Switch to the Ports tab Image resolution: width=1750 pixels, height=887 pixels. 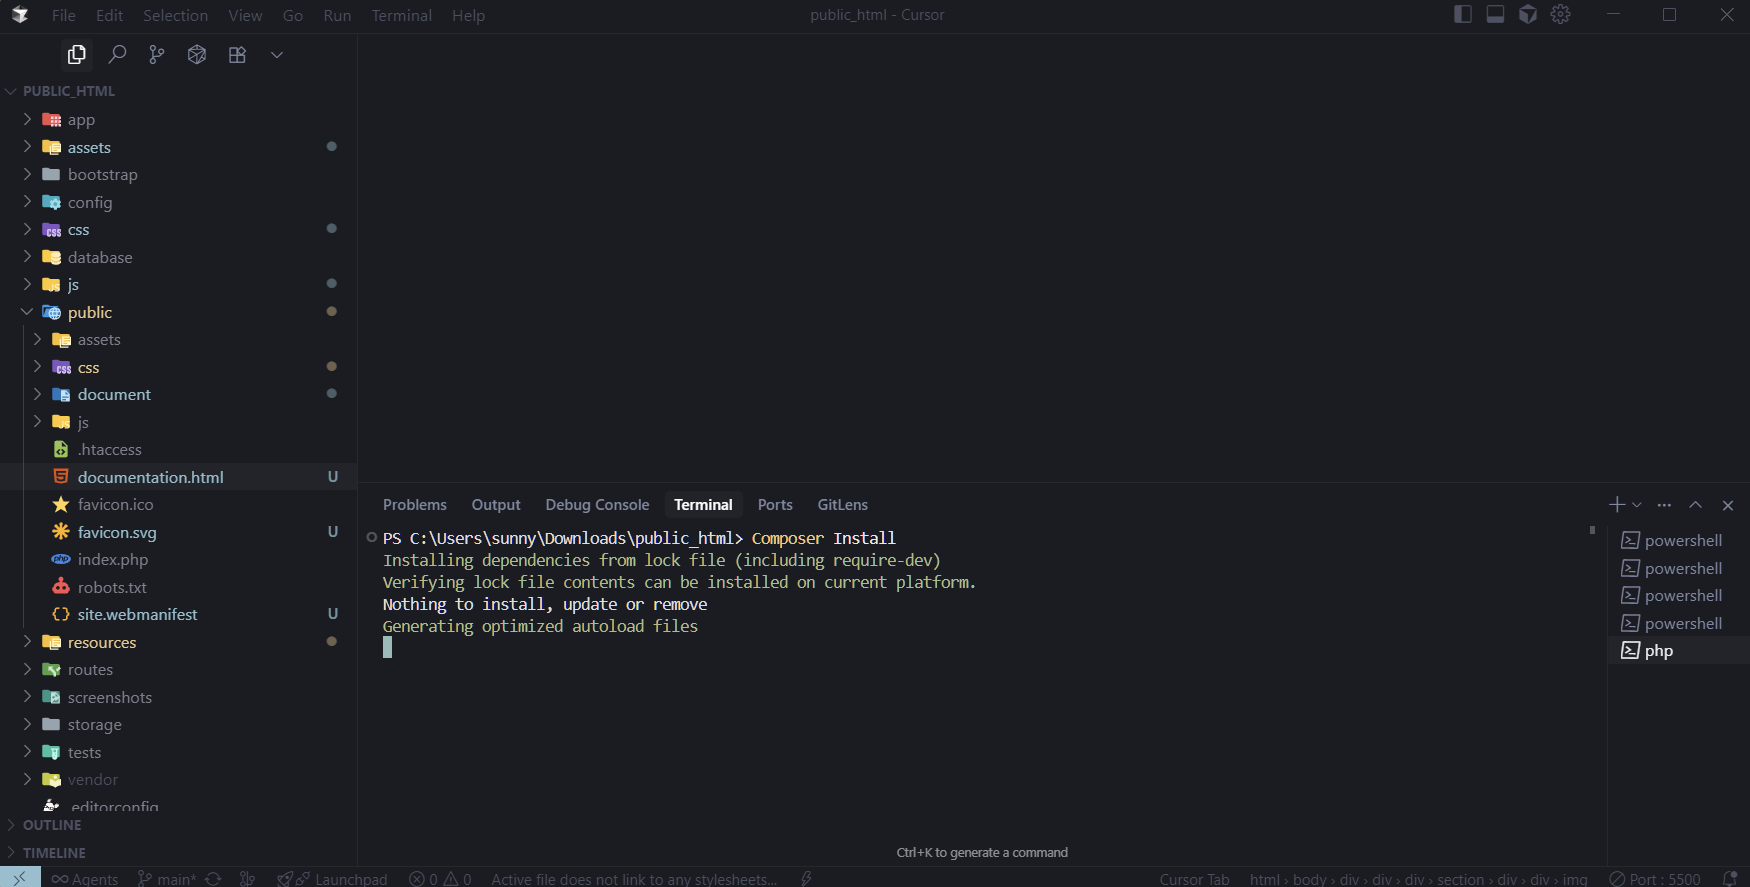(x=775, y=505)
